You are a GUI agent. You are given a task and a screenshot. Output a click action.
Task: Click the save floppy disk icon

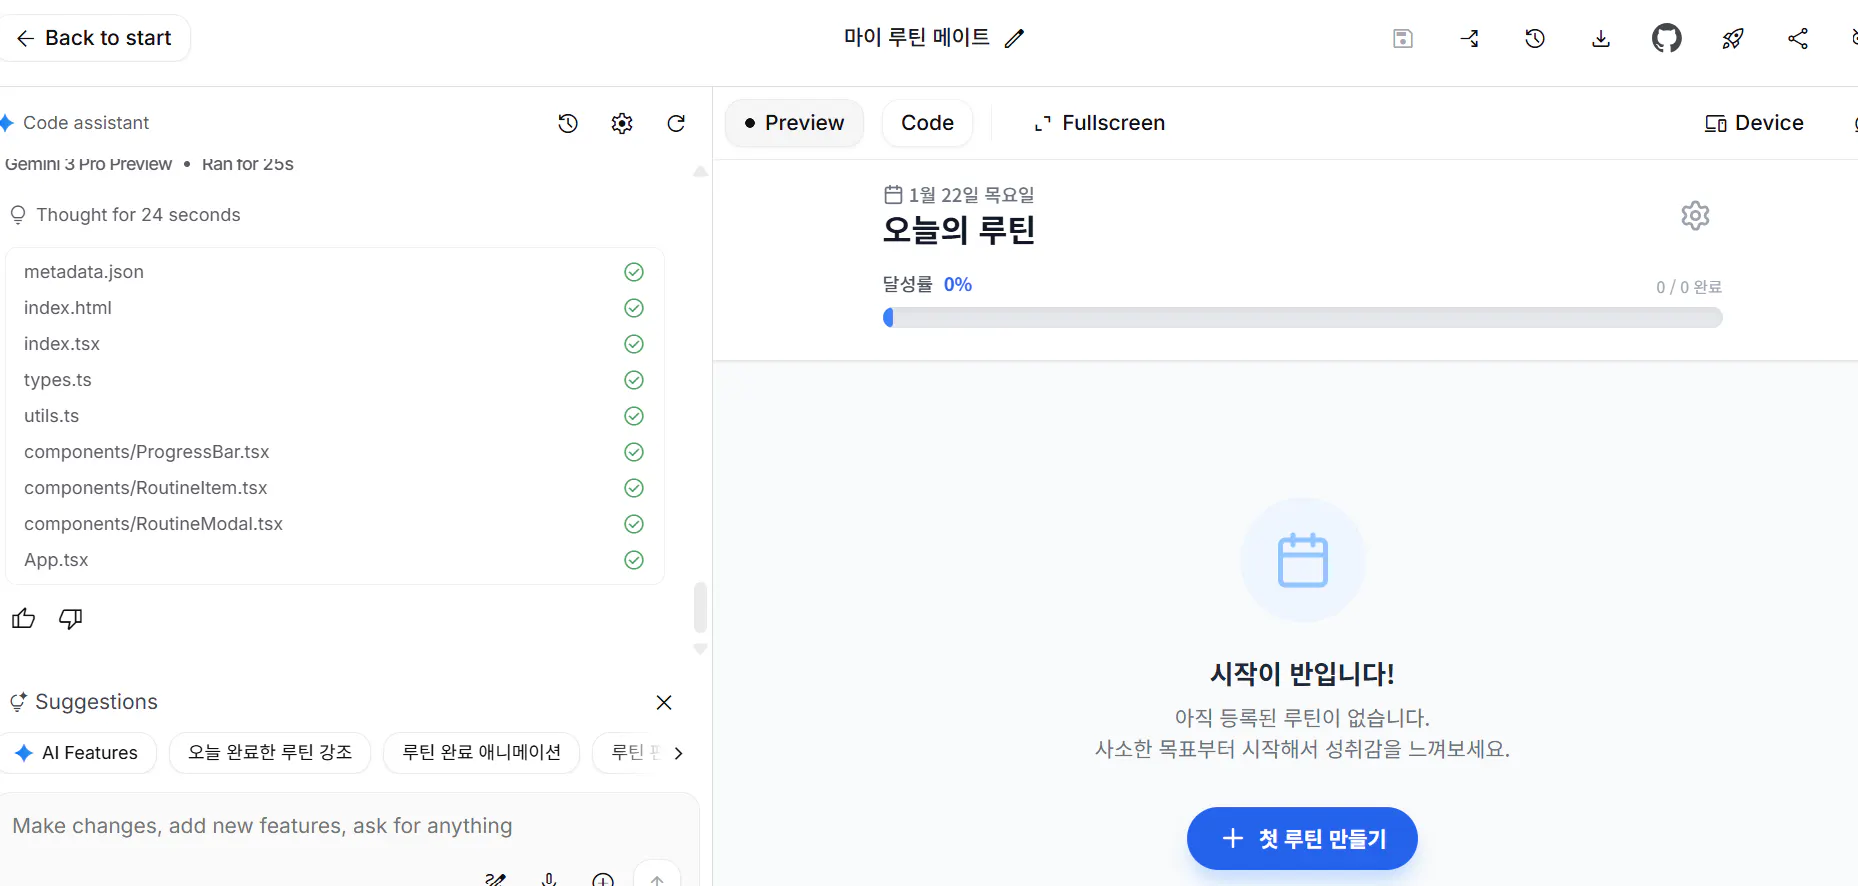(x=1403, y=38)
